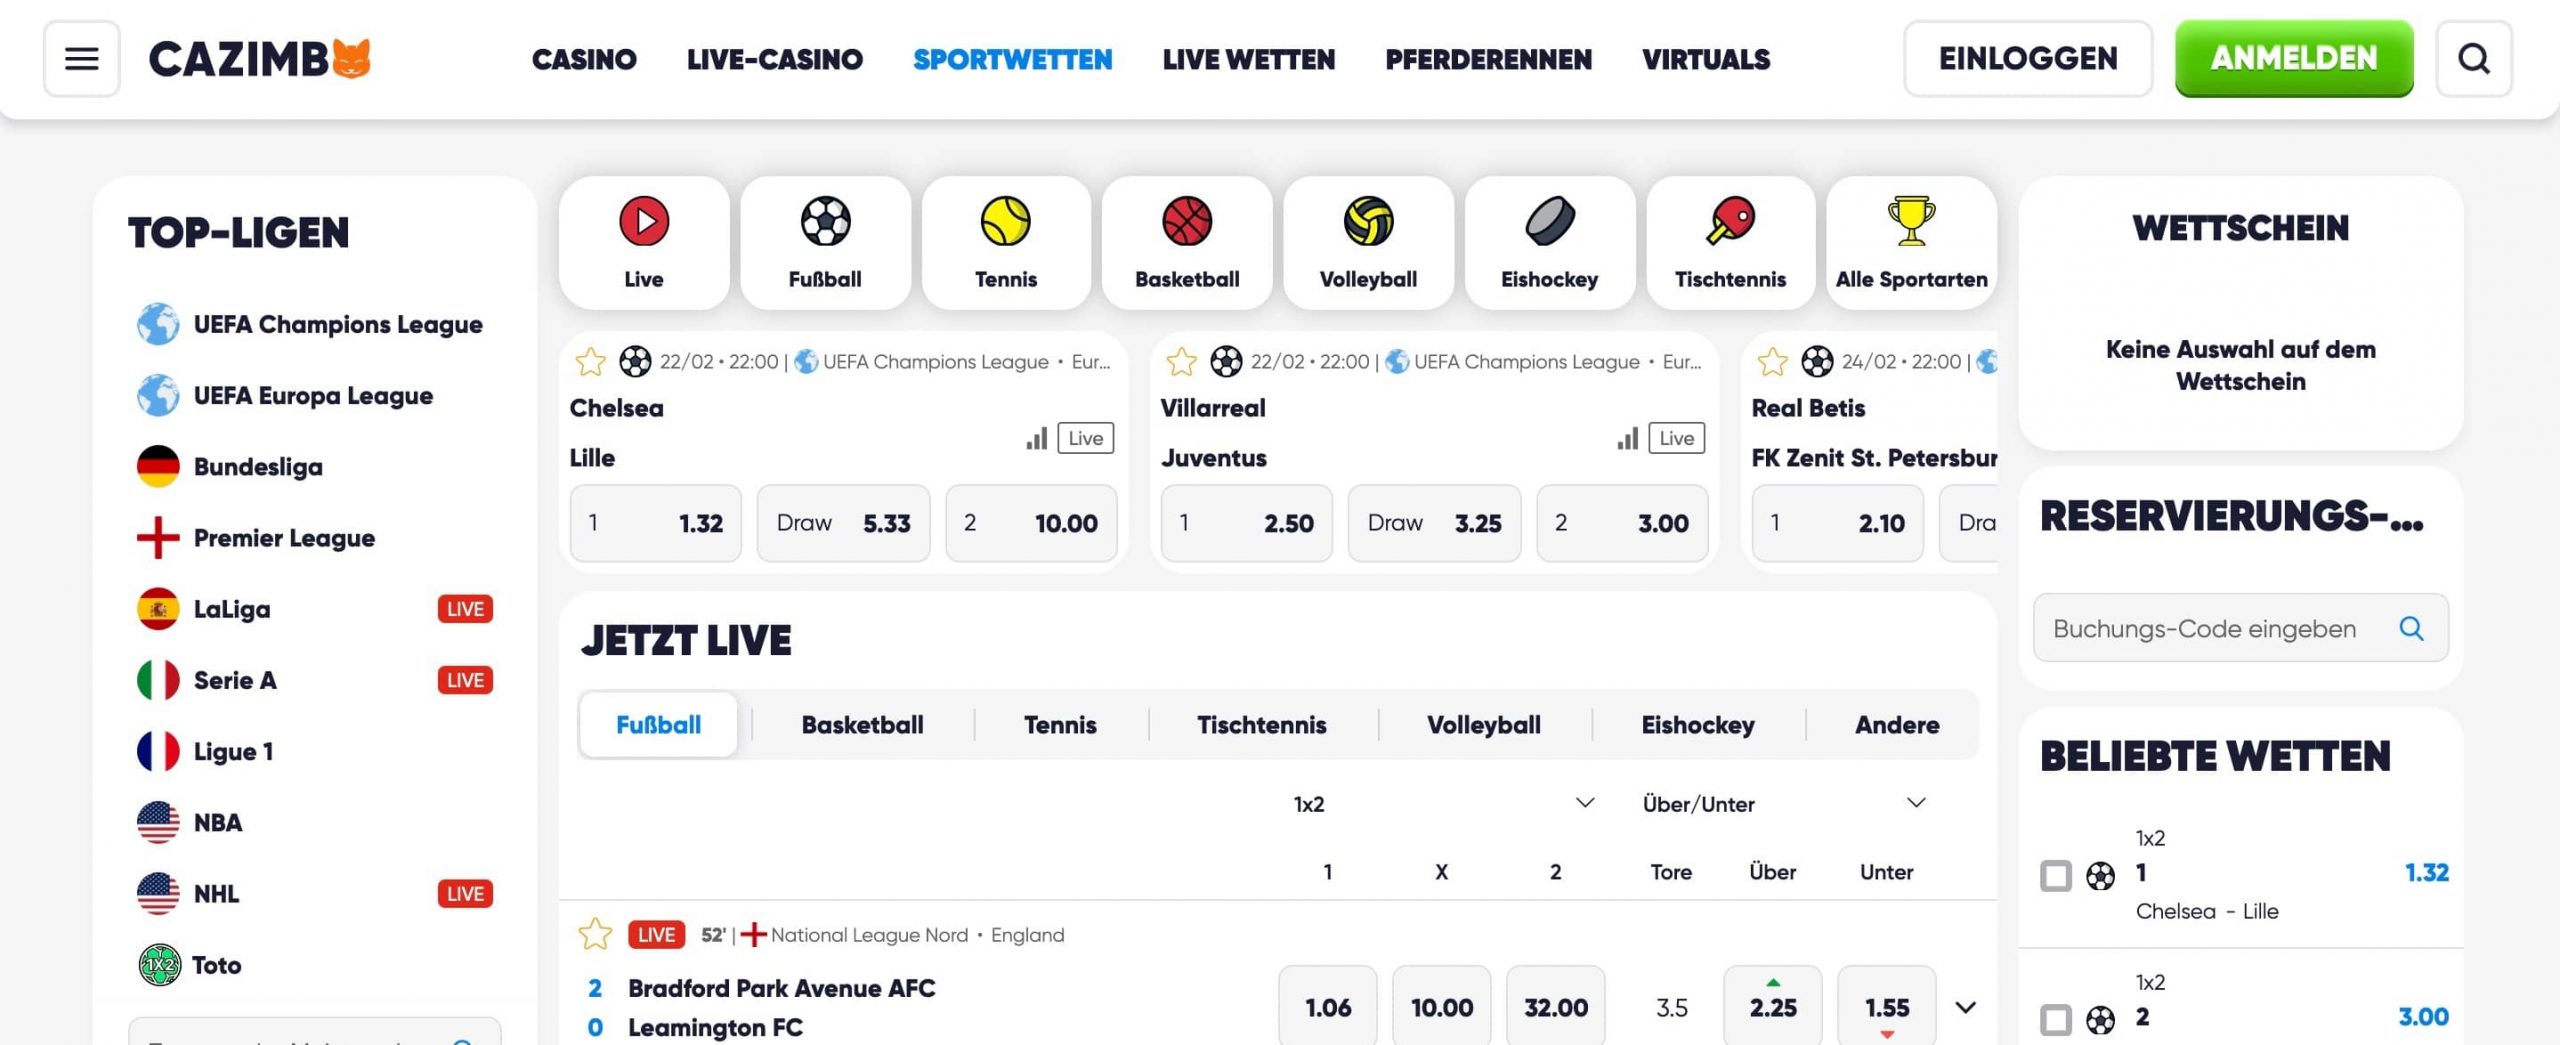The width and height of the screenshot is (2560, 1045).
Task: Switch to Basketball tab in Jetzt Live
Action: [x=862, y=725]
